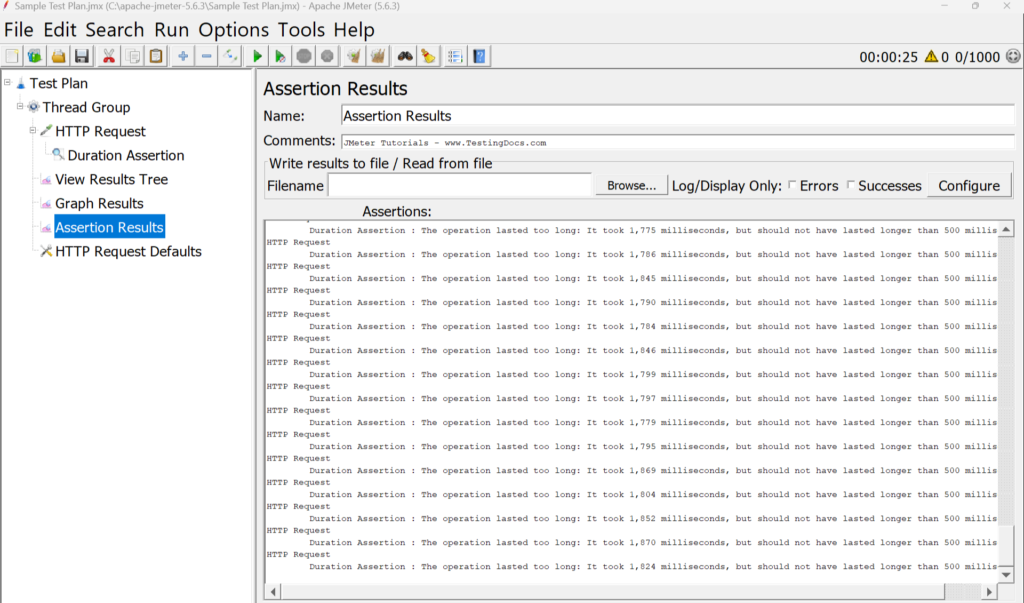The width and height of the screenshot is (1024, 603).
Task: Collapse the Test Plan root node
Action: coord(8,83)
